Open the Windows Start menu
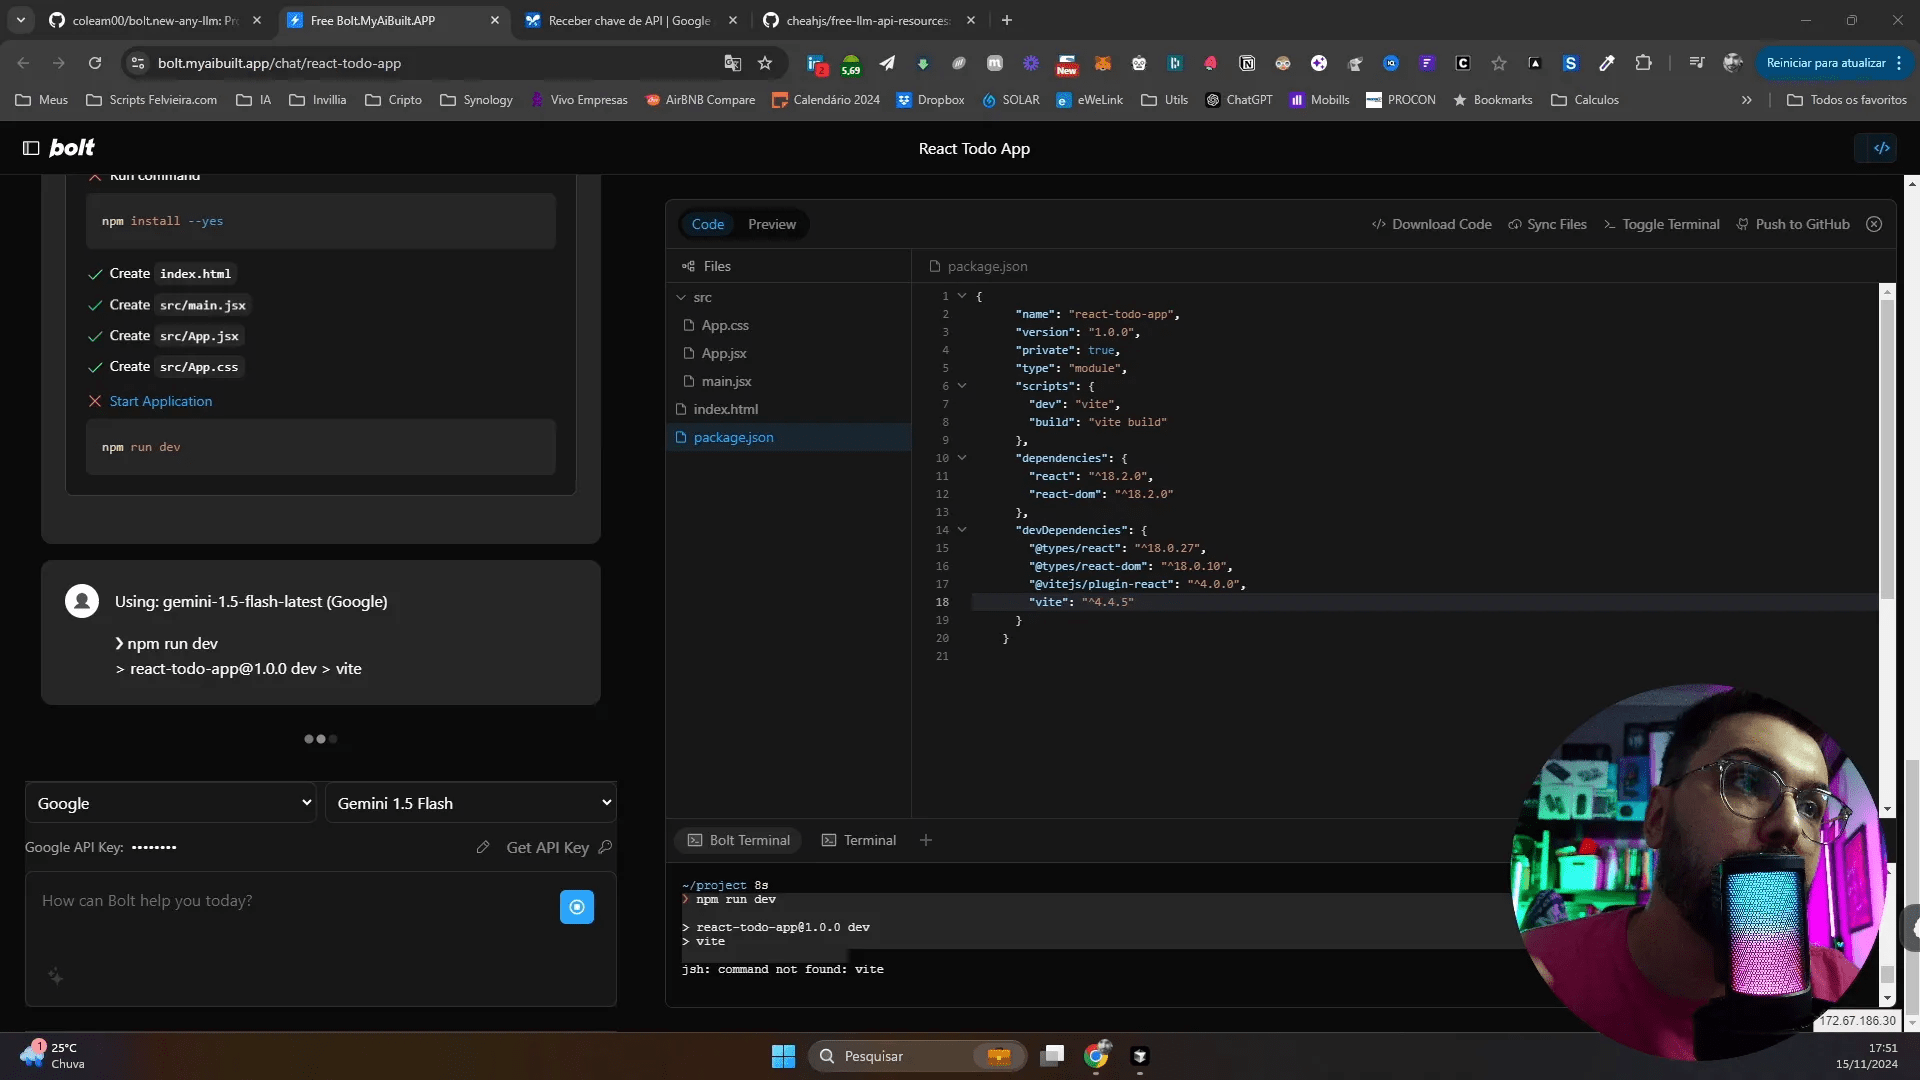This screenshot has height=1080, width=1920. [x=783, y=1056]
